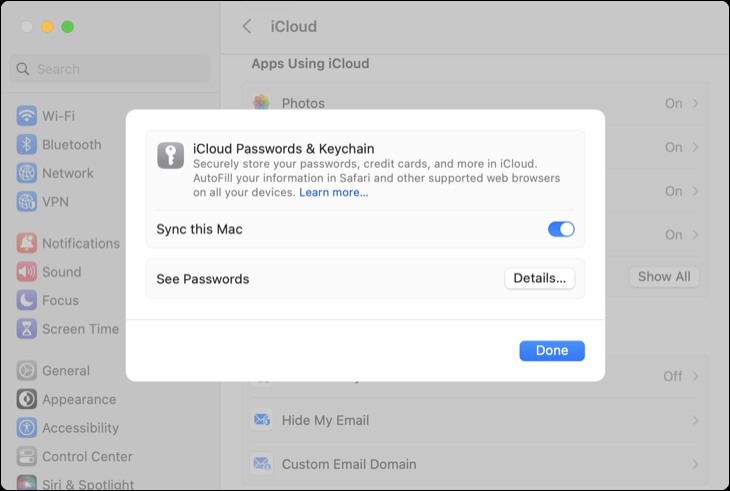Open the Details... button for passwords
730x491 pixels.
tap(540, 278)
